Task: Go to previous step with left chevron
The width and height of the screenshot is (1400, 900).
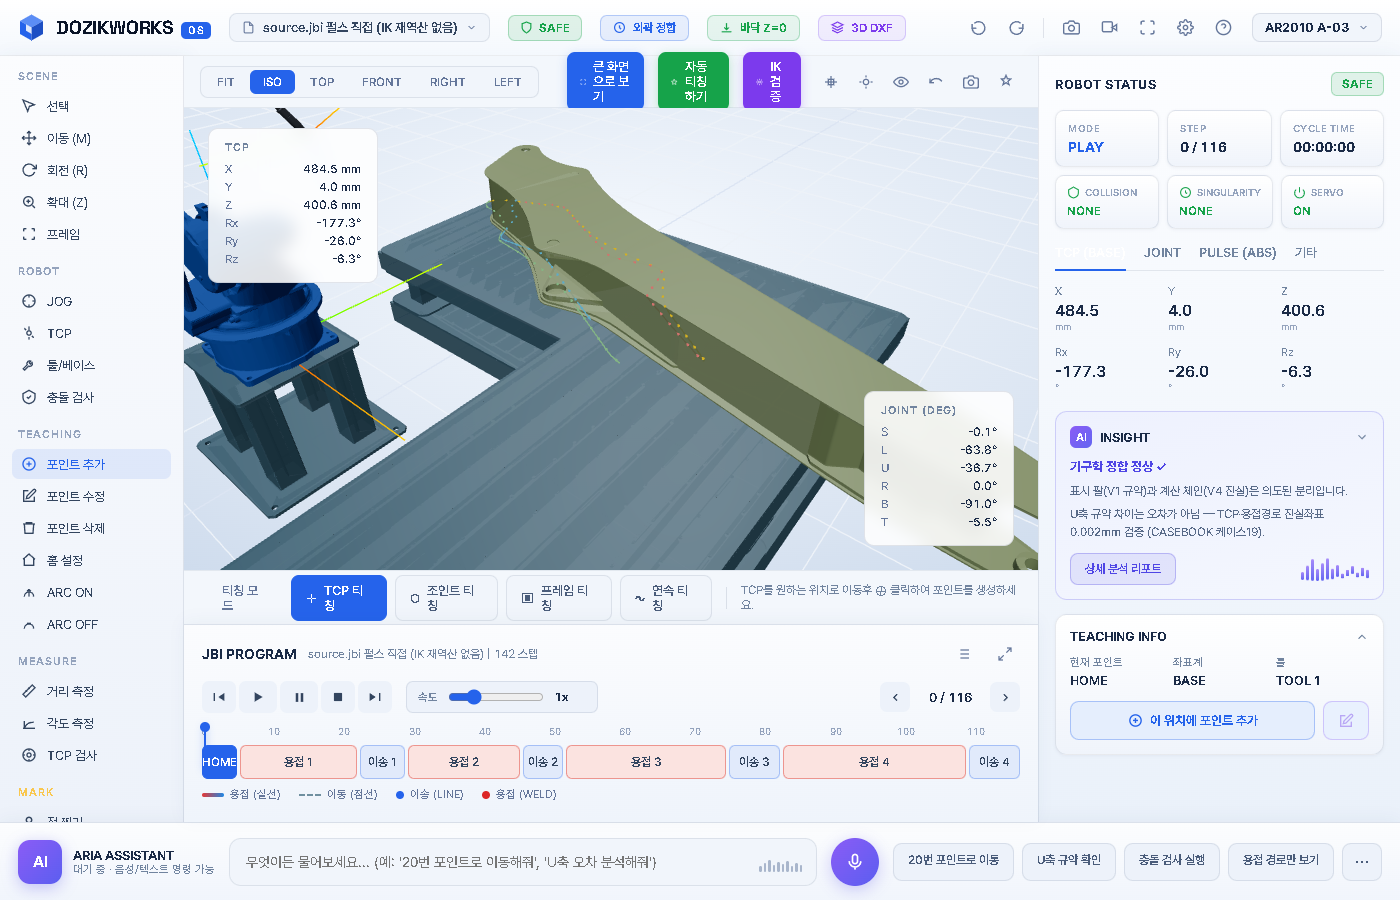Action: [895, 697]
